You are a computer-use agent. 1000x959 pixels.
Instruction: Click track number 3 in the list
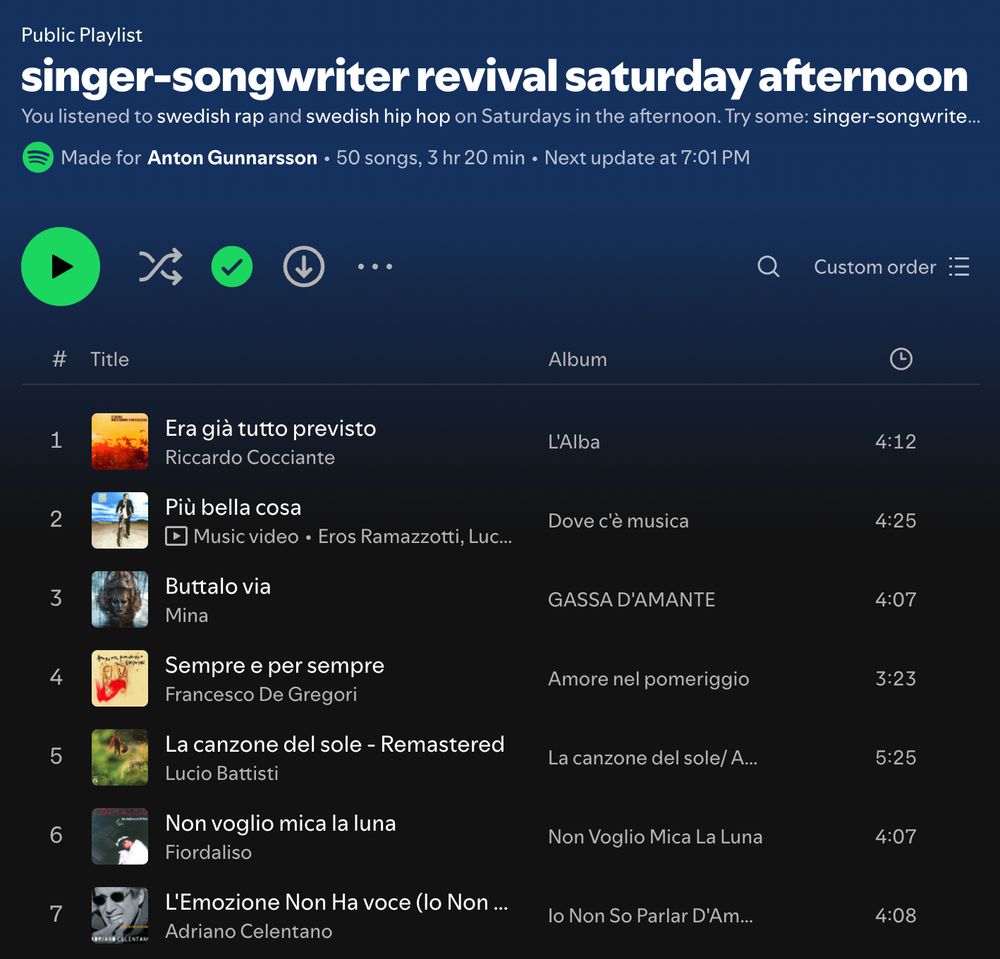point(56,599)
